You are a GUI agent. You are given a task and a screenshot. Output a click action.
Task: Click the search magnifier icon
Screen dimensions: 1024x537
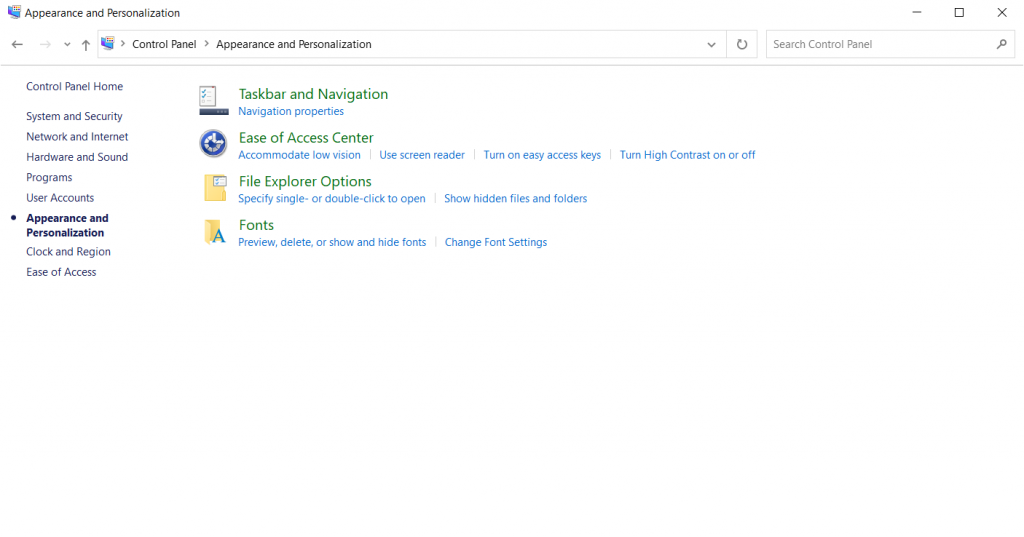coord(1002,44)
